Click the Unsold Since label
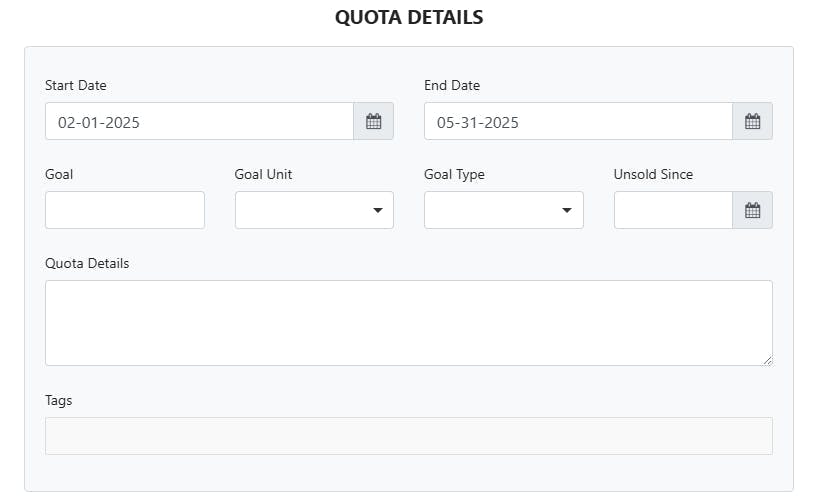822x501 pixels. [653, 174]
